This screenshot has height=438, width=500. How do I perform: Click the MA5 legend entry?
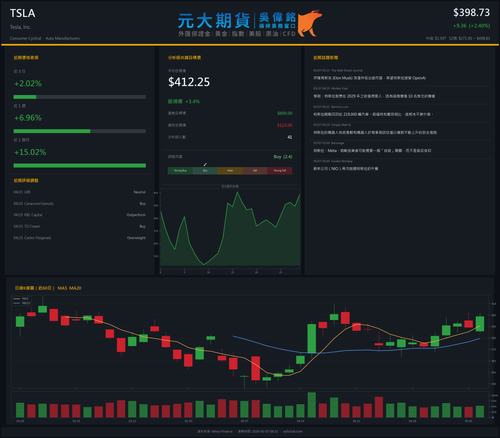click(x=22, y=299)
